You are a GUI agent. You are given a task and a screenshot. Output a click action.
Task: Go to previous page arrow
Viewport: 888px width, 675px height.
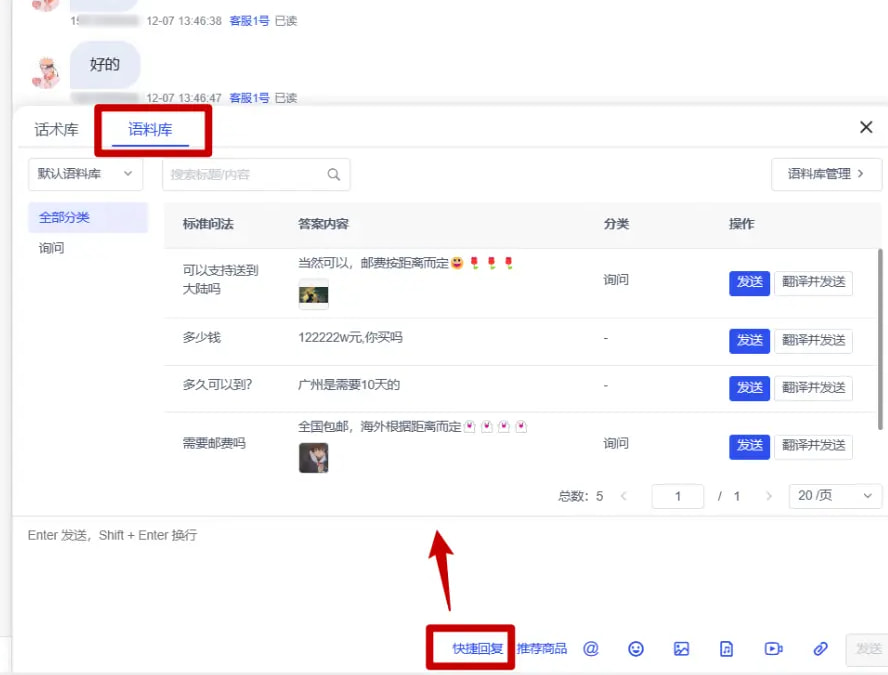tap(624, 496)
